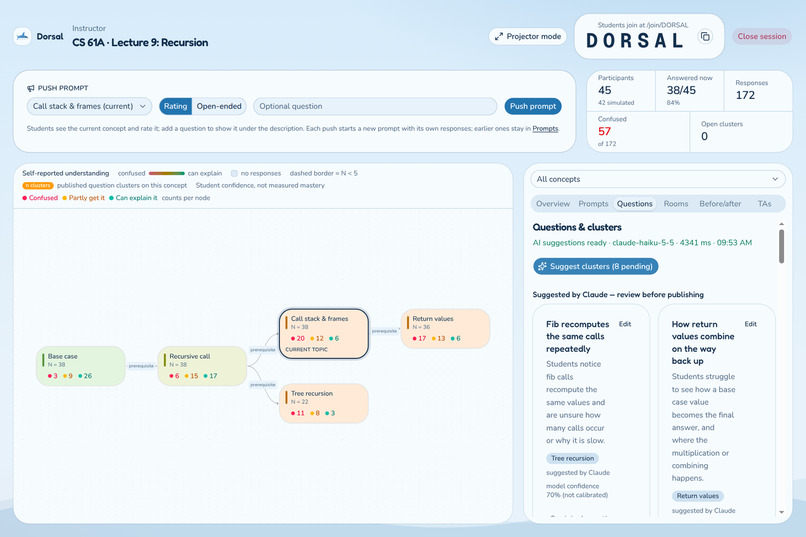Click the Questions & clusters heading
The width and height of the screenshot is (806, 537).
[577, 227]
